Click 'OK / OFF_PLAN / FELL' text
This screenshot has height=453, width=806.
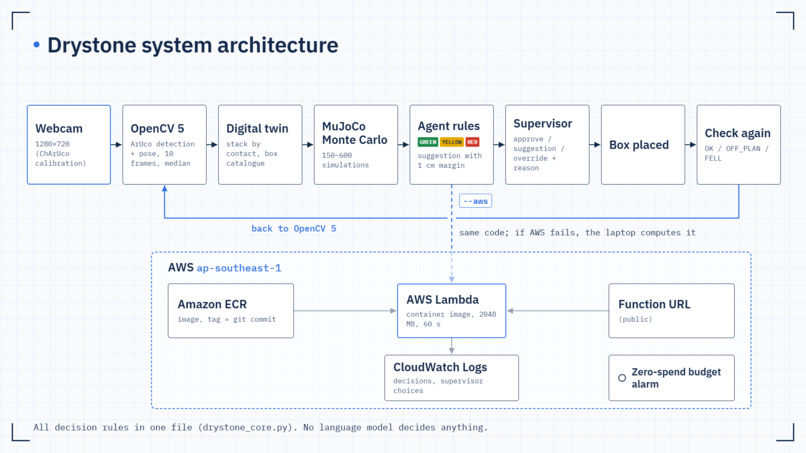(737, 153)
